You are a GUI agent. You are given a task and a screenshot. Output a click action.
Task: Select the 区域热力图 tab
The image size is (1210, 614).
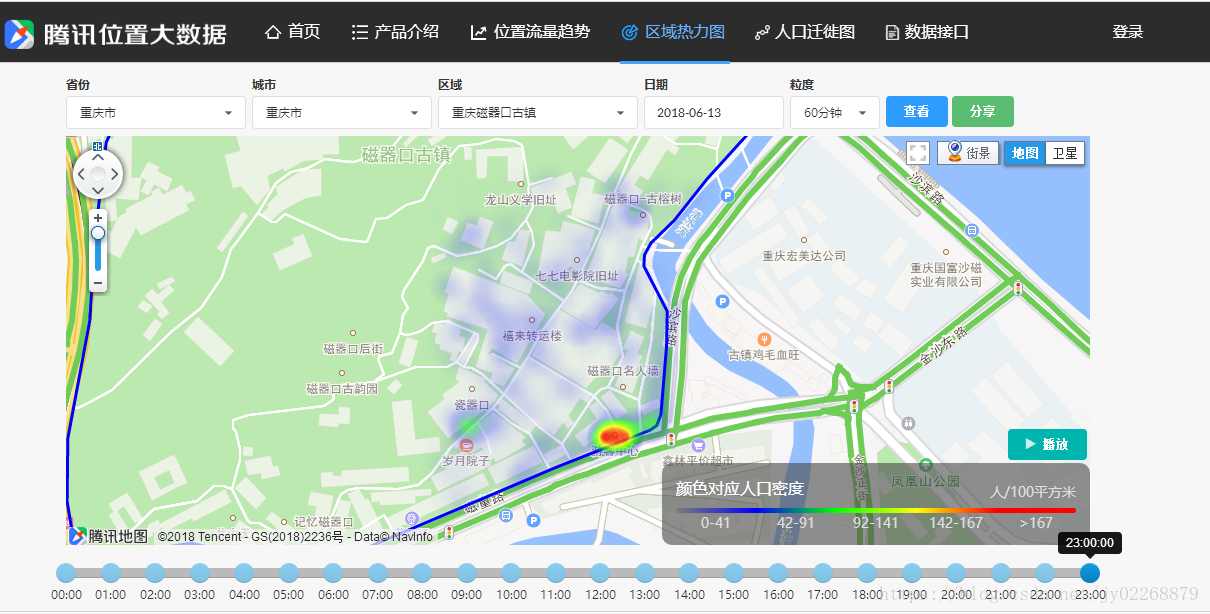[674, 32]
